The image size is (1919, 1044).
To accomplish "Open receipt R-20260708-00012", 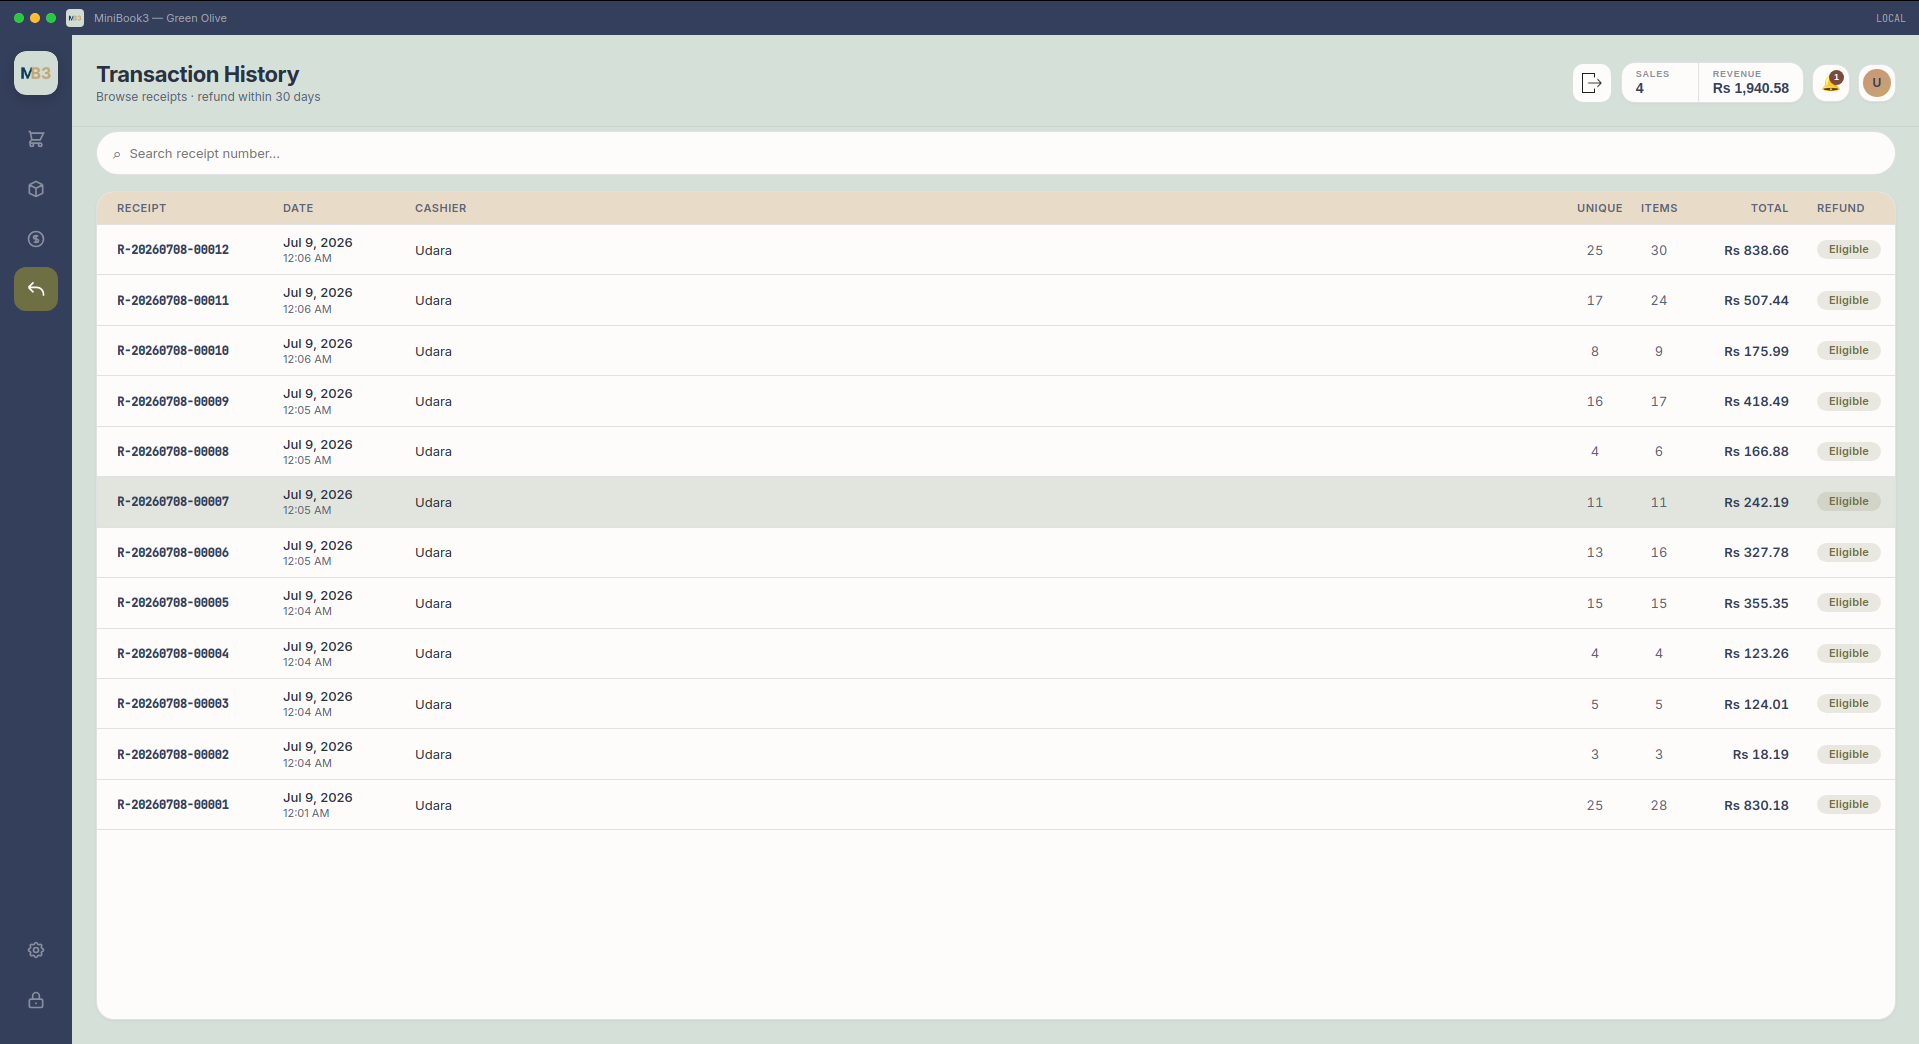I will pyautogui.click(x=995, y=250).
